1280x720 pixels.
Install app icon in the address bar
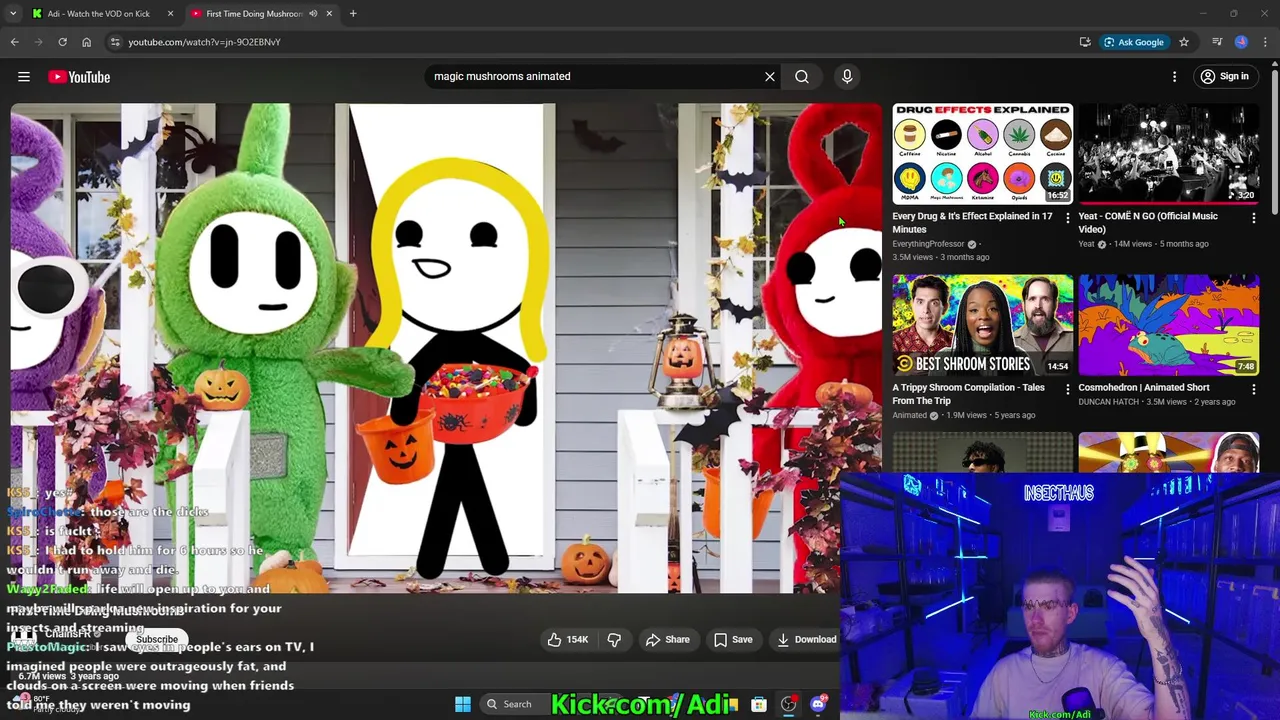[x=1085, y=42]
